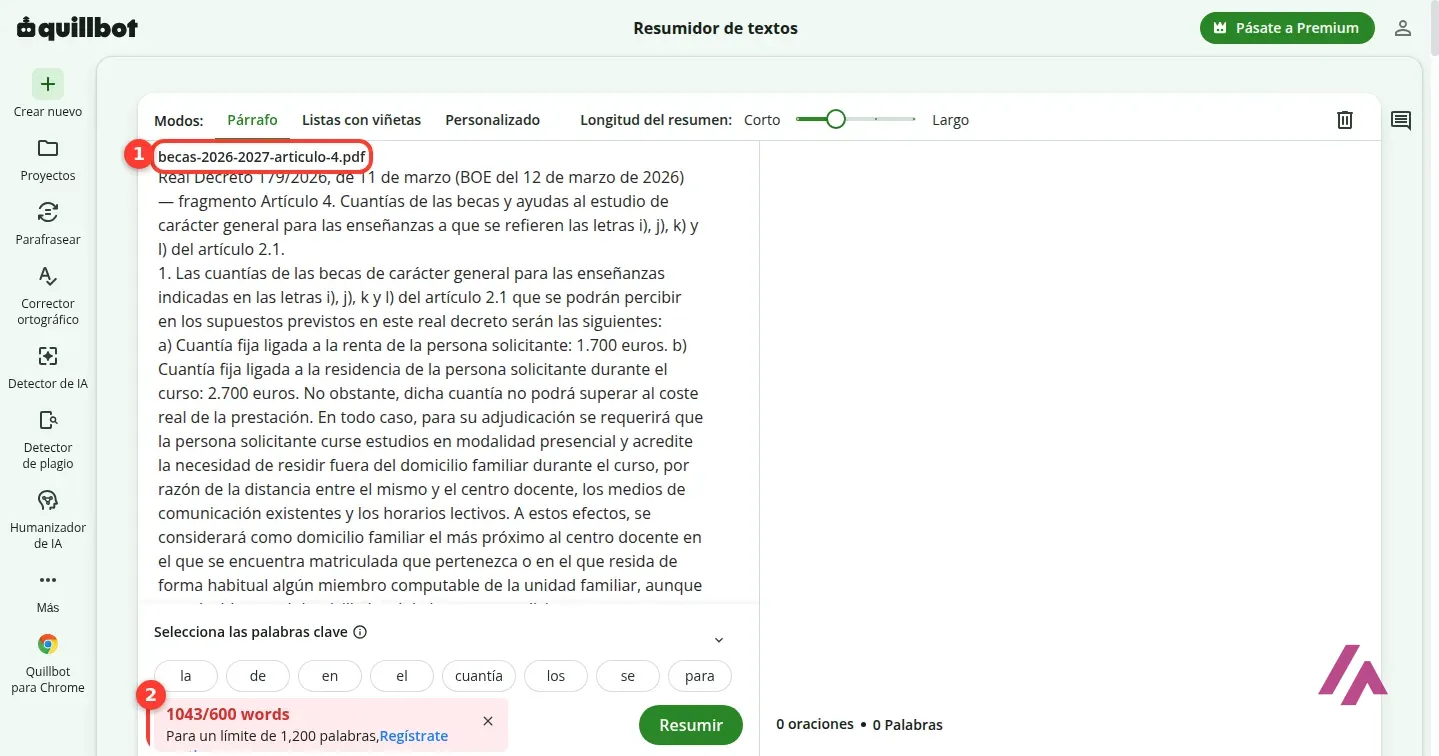
Task: Click the empty summary output panel
Action: pyautogui.click(x=1070, y=420)
